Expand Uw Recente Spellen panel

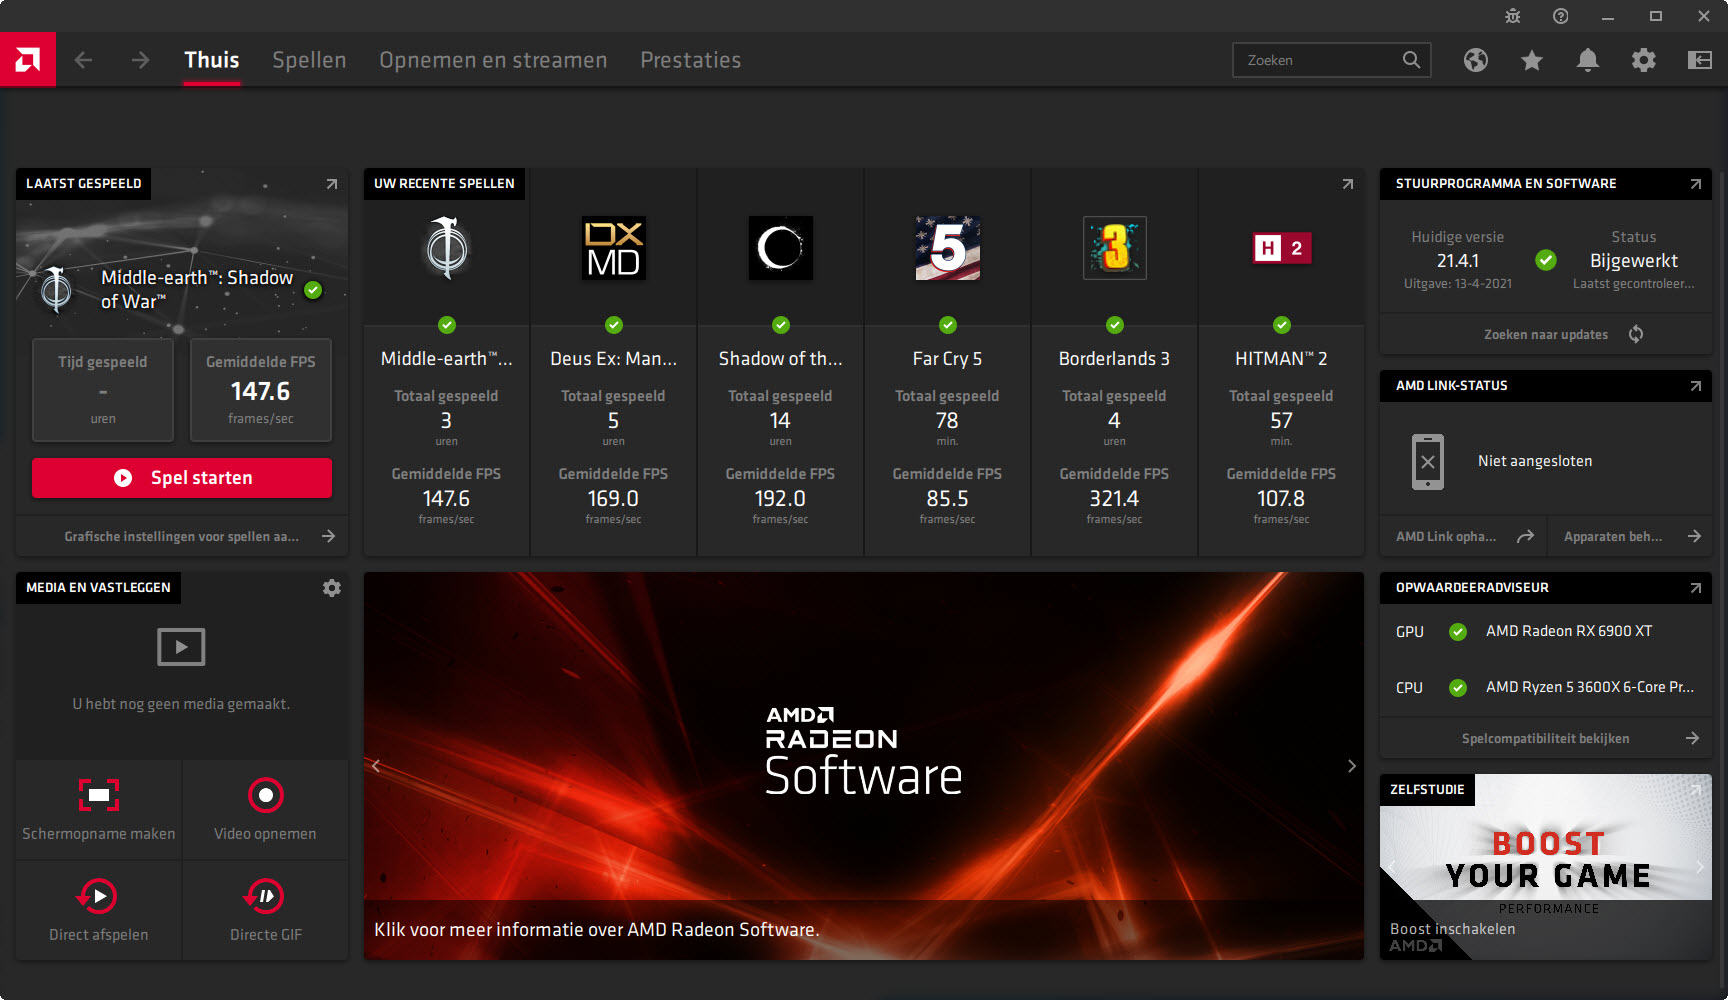(x=1348, y=184)
